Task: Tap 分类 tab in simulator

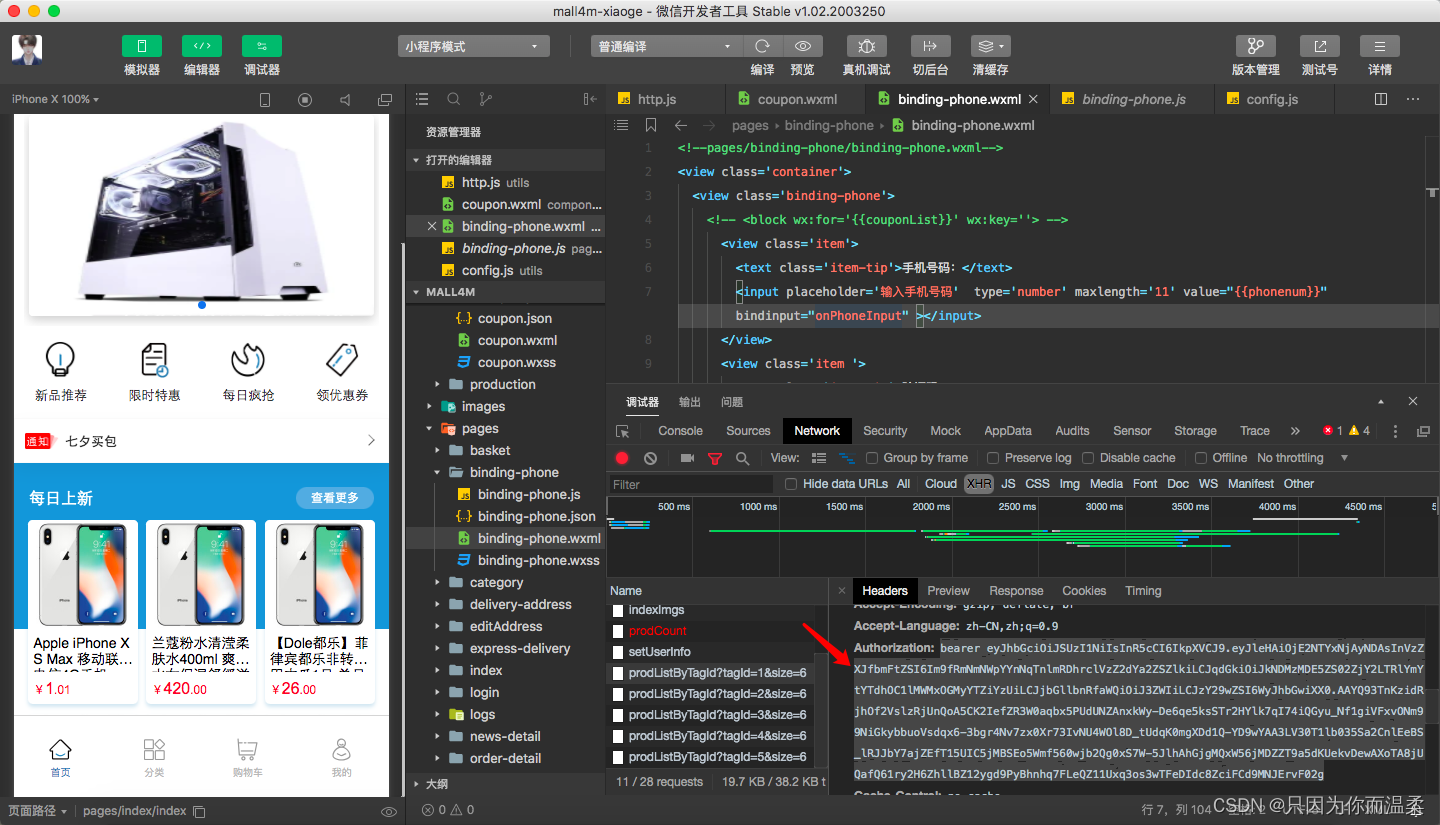Action: point(154,757)
